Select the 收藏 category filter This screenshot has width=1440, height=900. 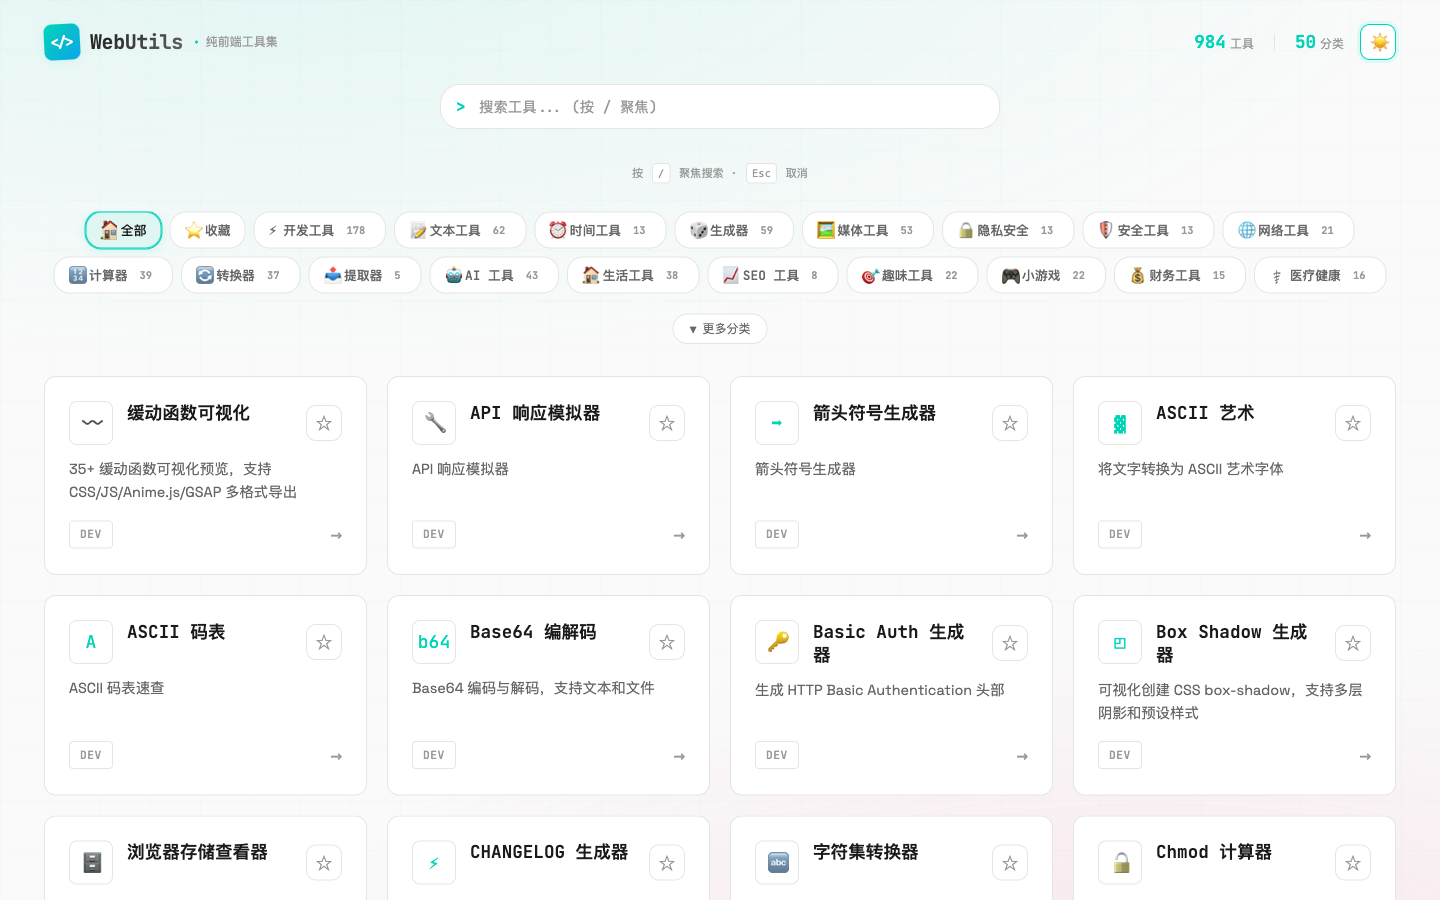point(207,229)
